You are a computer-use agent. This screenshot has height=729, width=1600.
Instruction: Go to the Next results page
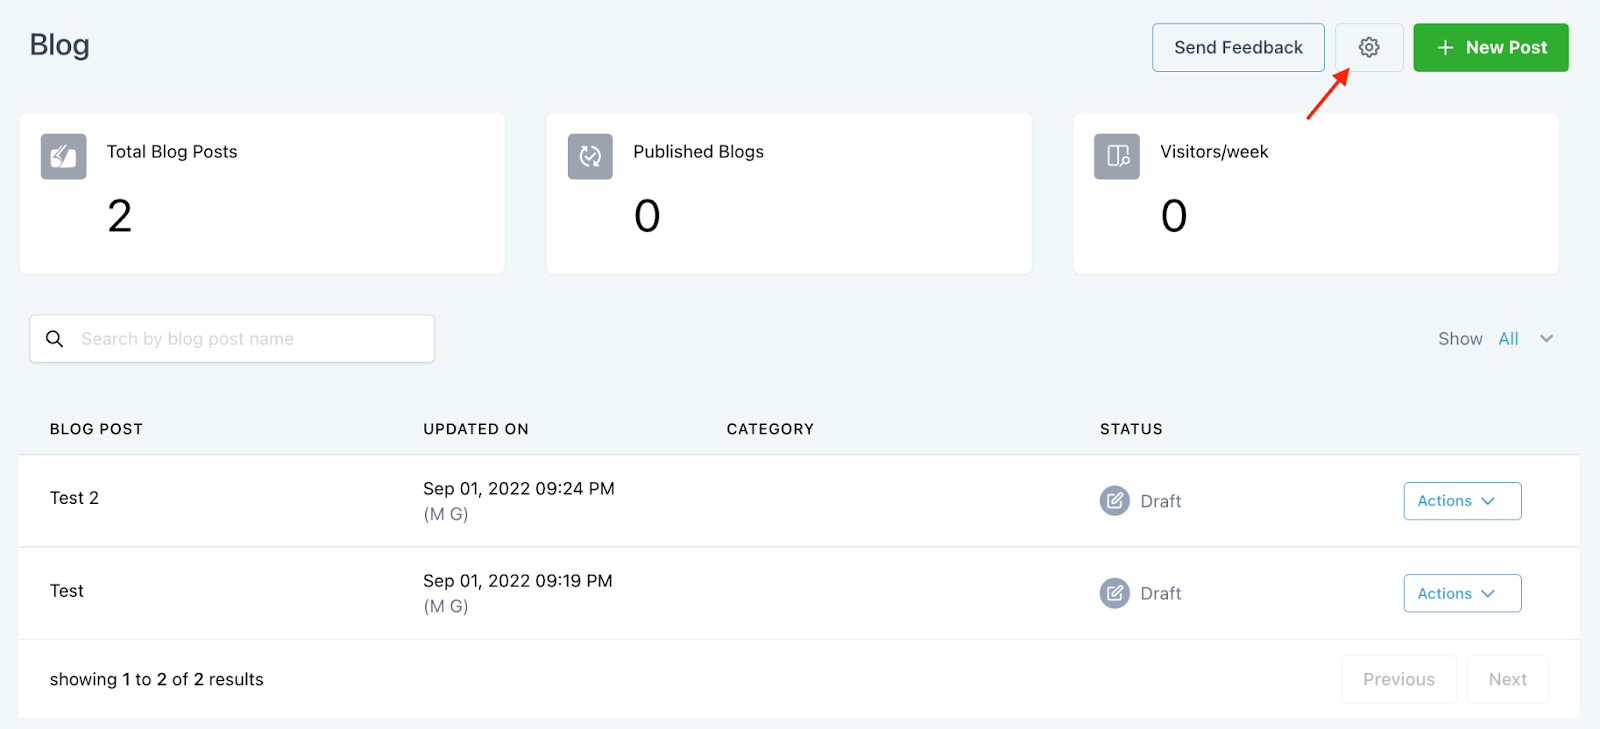click(x=1507, y=679)
